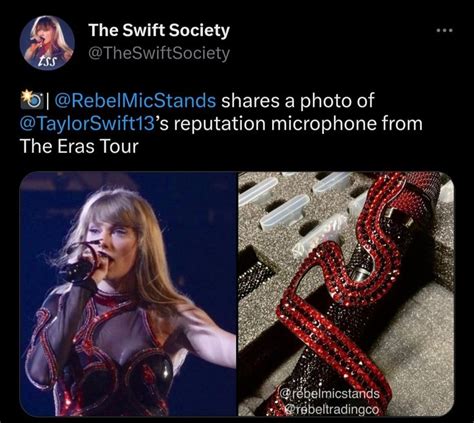Open the @TheSwiftSociety handle
474x423 pixels.
tap(159, 53)
